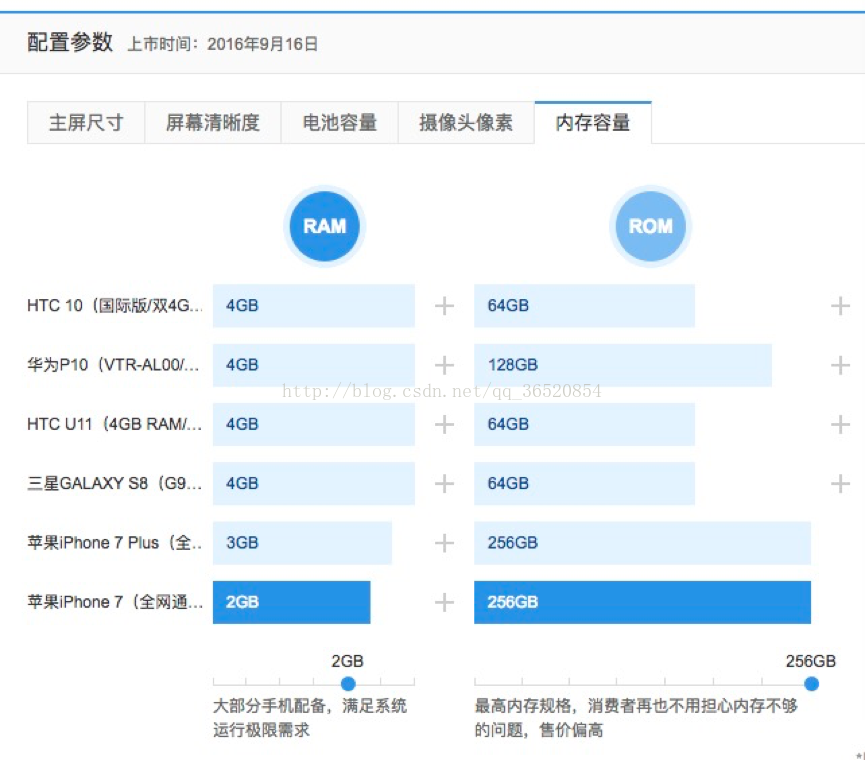Select iPhone 7 Plus 3GB RAM bar
Screen dimensions: 865x760
point(302,543)
